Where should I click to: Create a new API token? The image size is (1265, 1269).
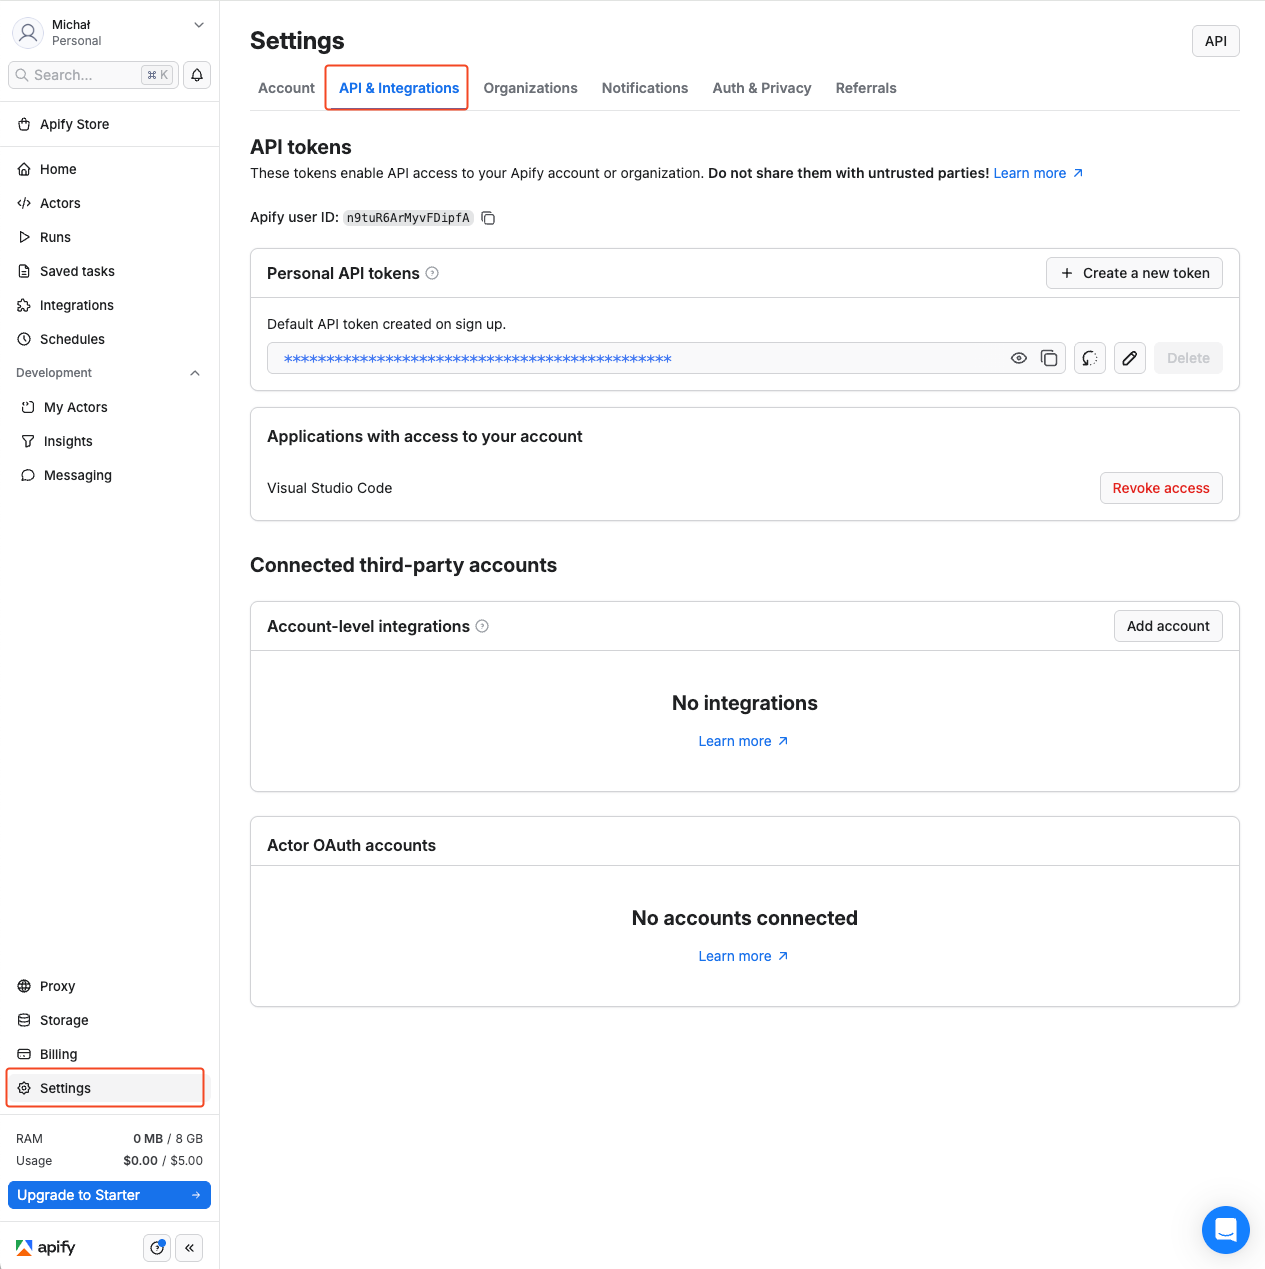(1133, 272)
